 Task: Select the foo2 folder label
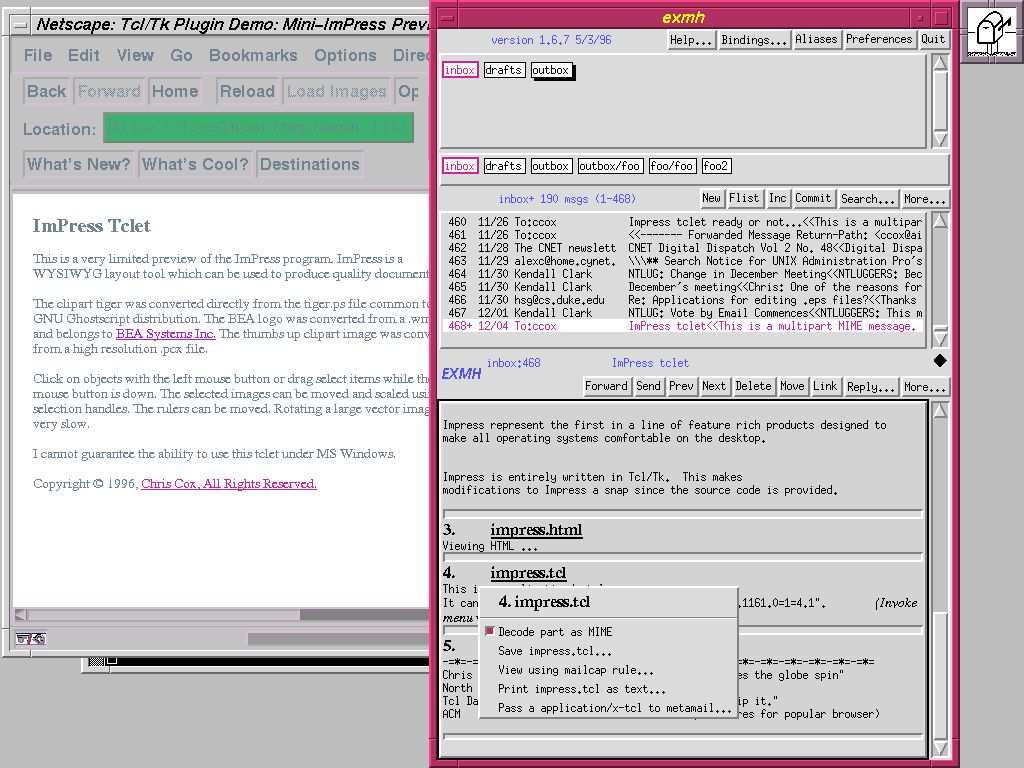tap(715, 166)
